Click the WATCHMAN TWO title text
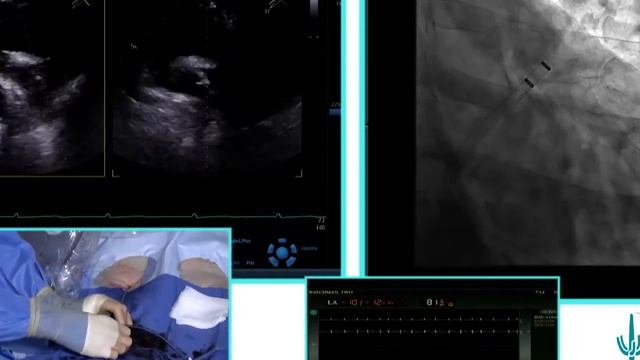The height and width of the screenshot is (360, 640). pos(331,292)
